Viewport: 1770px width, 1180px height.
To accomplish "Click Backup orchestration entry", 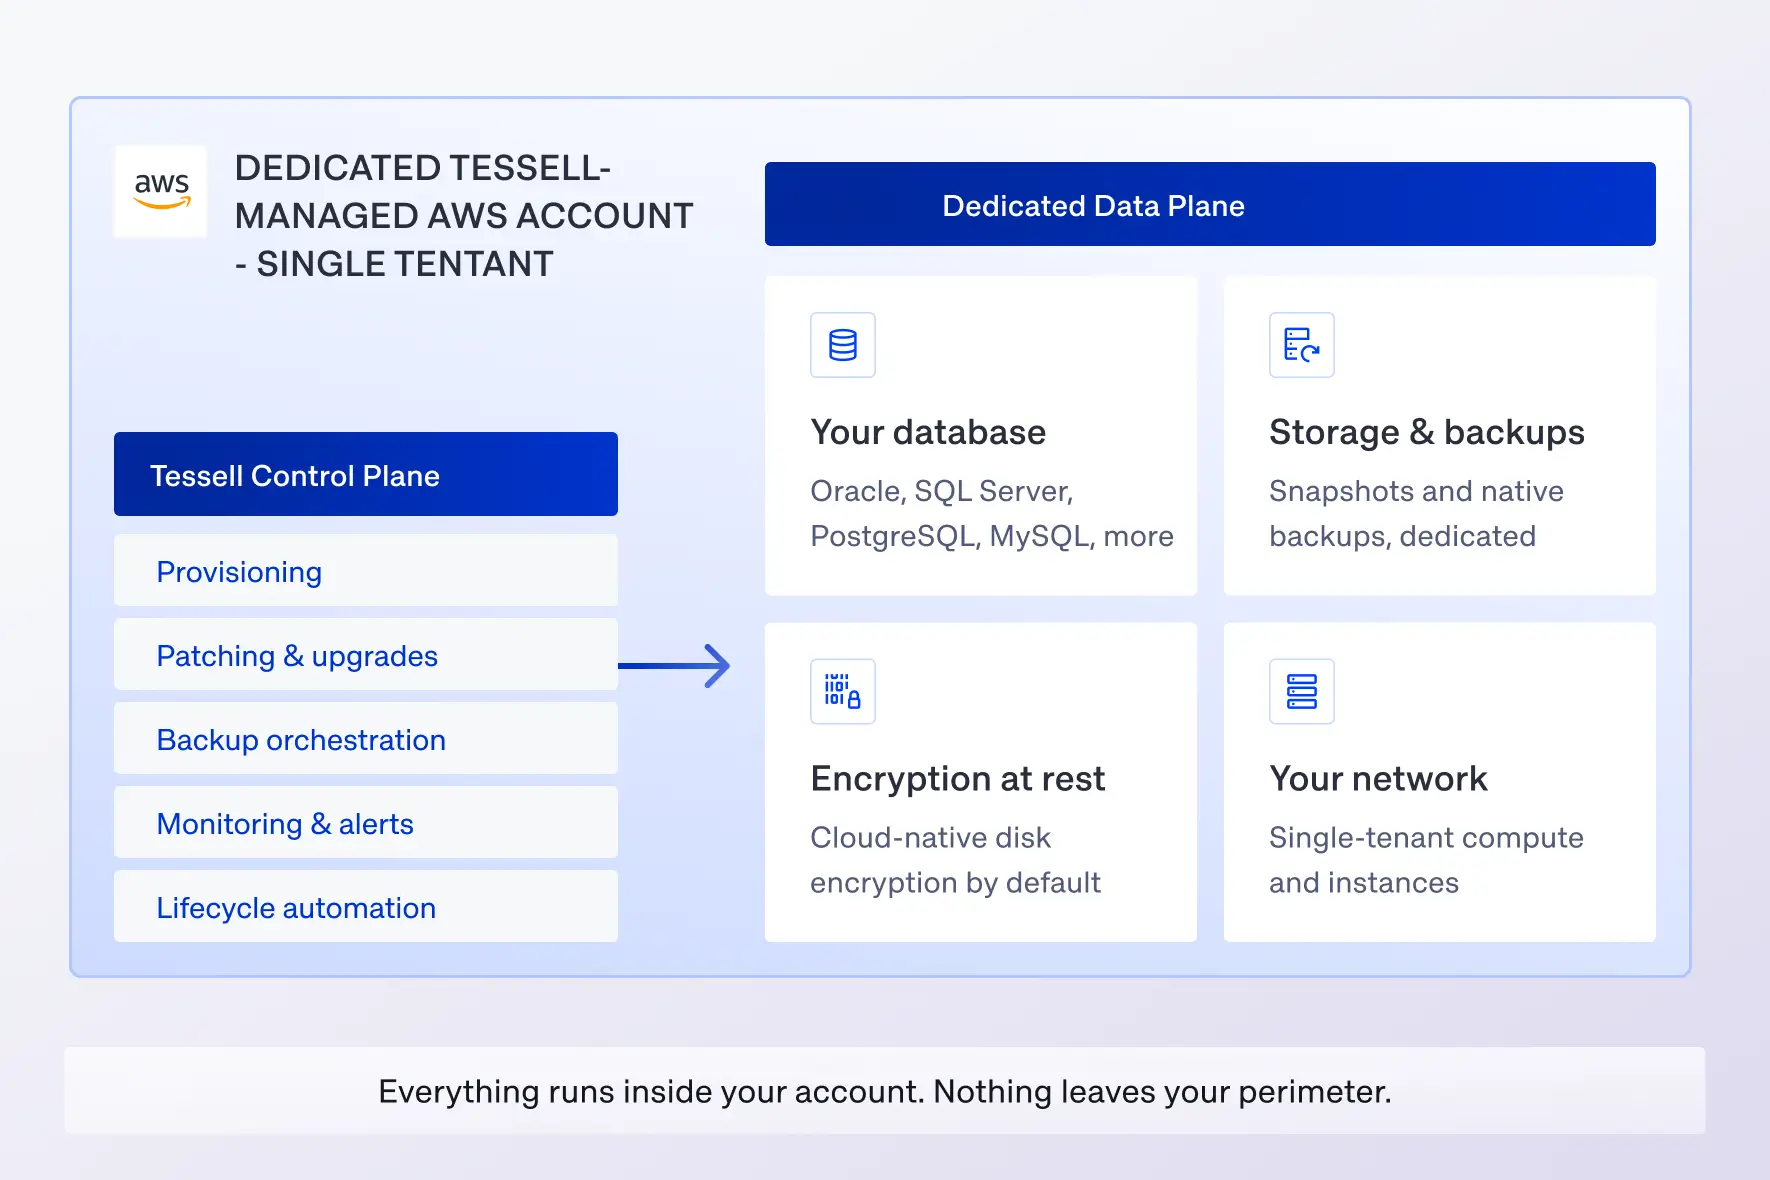I will pyautogui.click(x=366, y=738).
